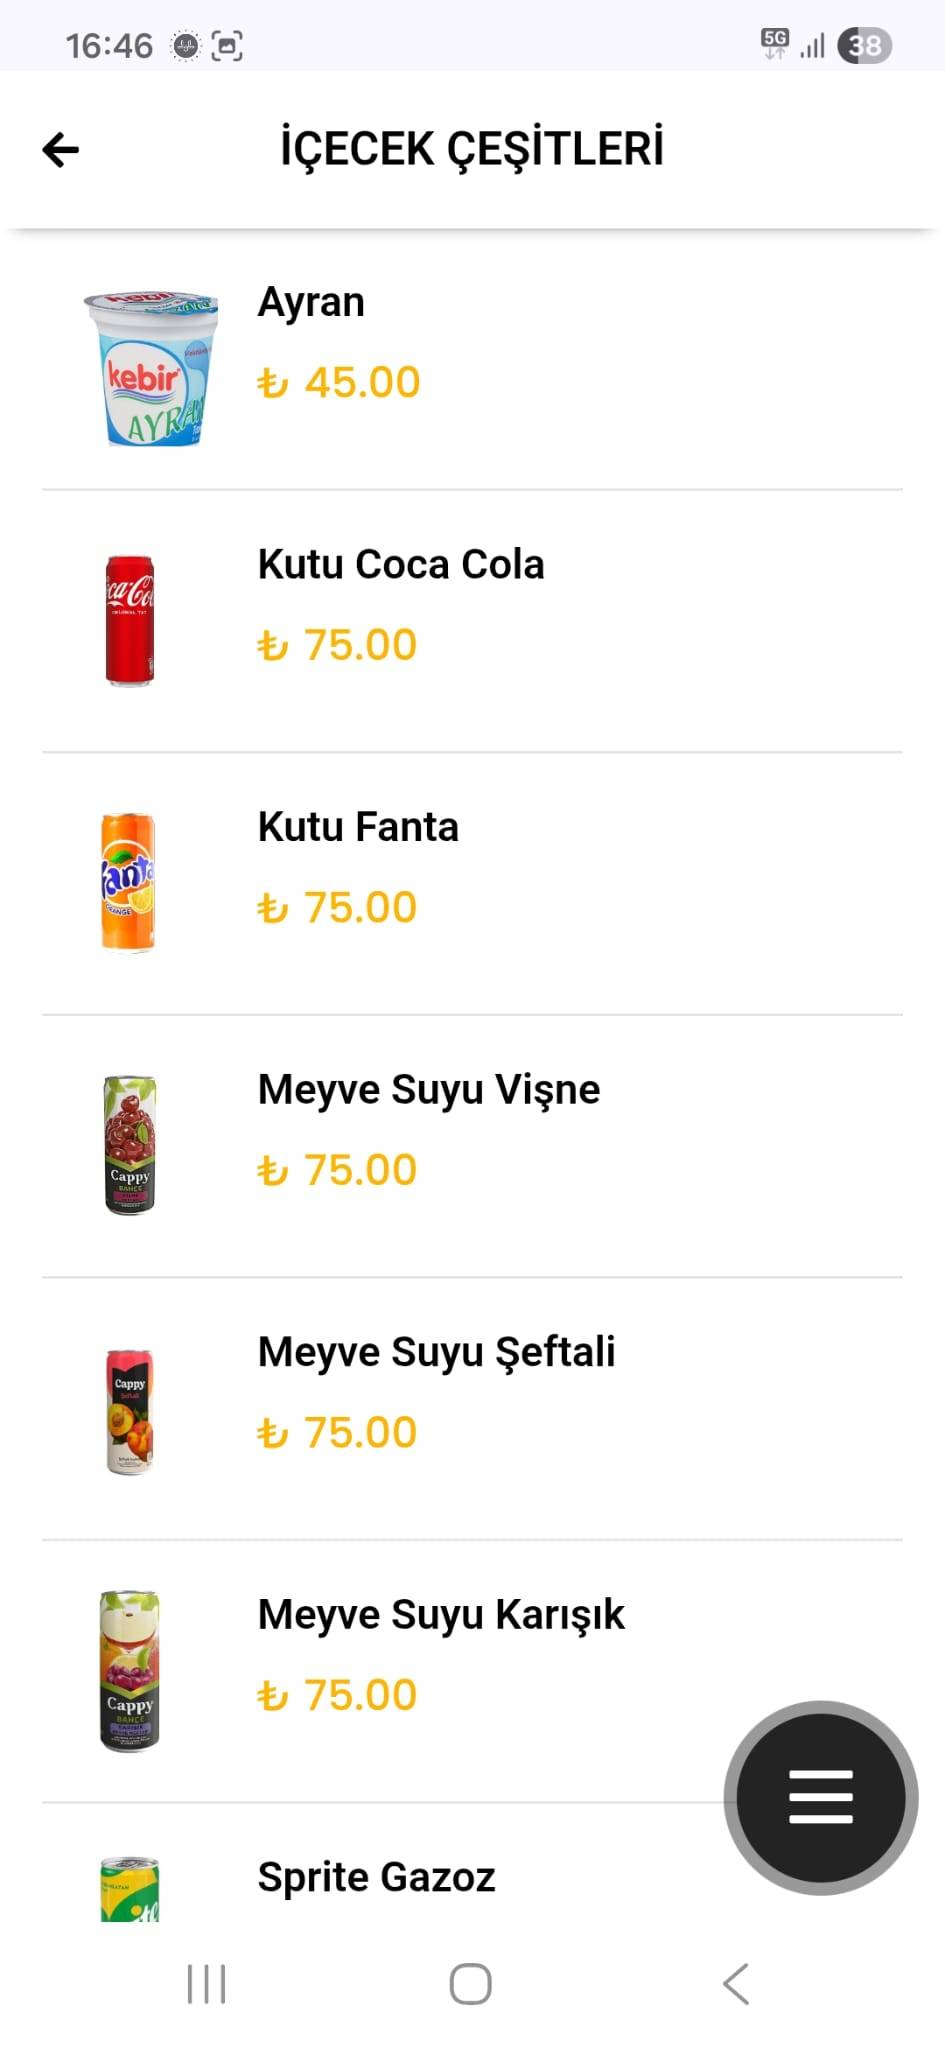Tap Android back chevron navigation icon
Viewport: 945px width, 2048px height.
click(x=736, y=1984)
